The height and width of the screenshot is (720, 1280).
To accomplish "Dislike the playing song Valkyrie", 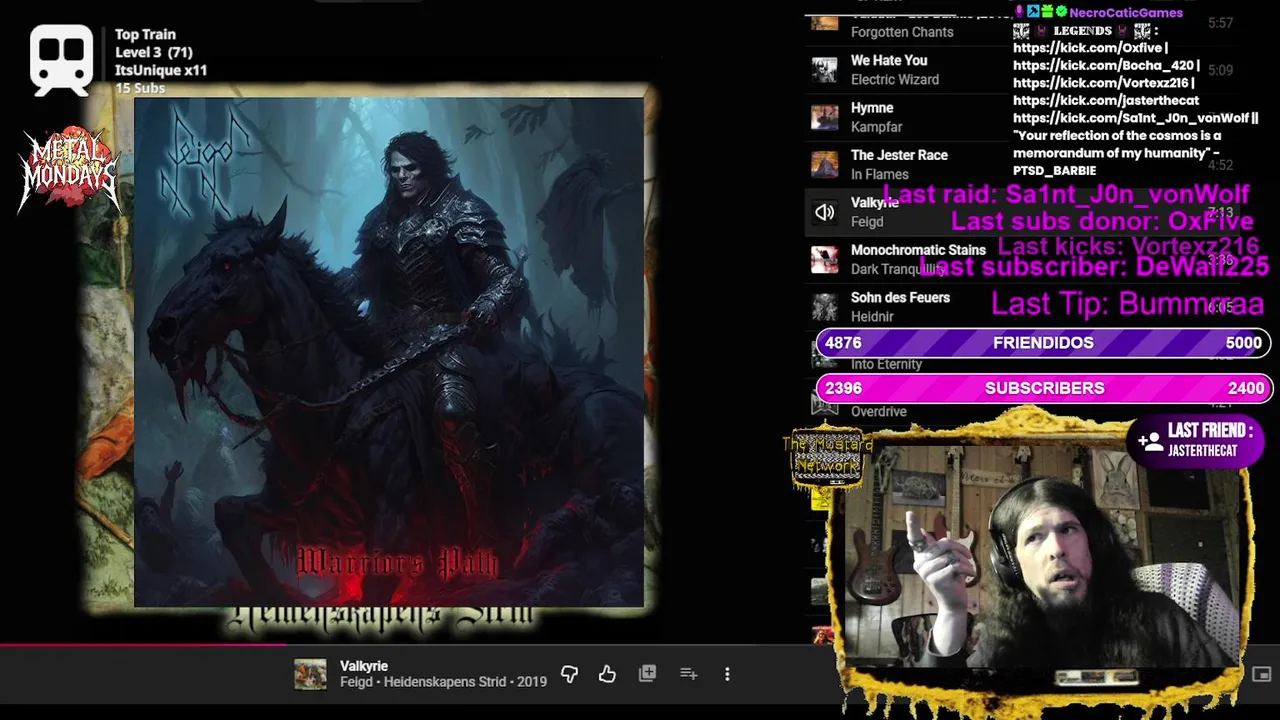I will click(569, 674).
